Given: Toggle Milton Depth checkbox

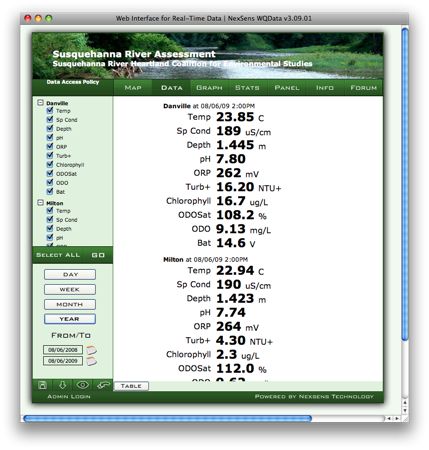Looking at the screenshot, I should click(x=50, y=228).
